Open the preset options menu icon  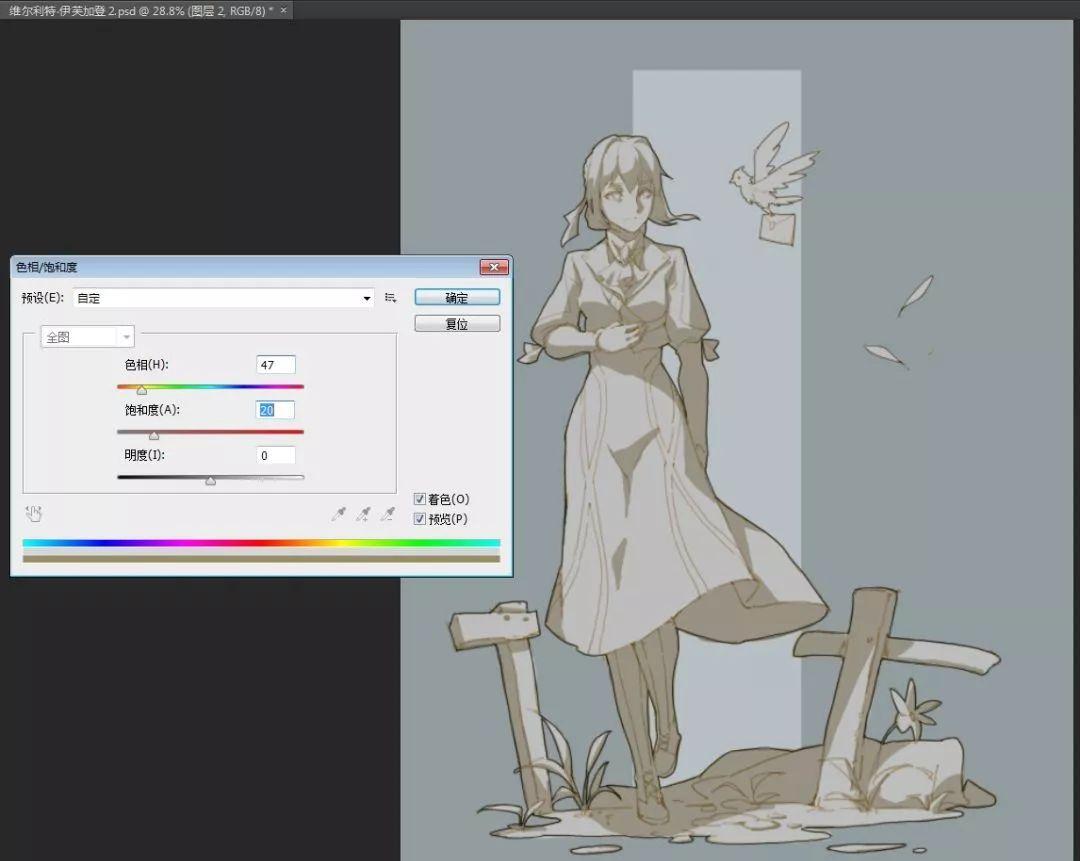click(x=391, y=298)
